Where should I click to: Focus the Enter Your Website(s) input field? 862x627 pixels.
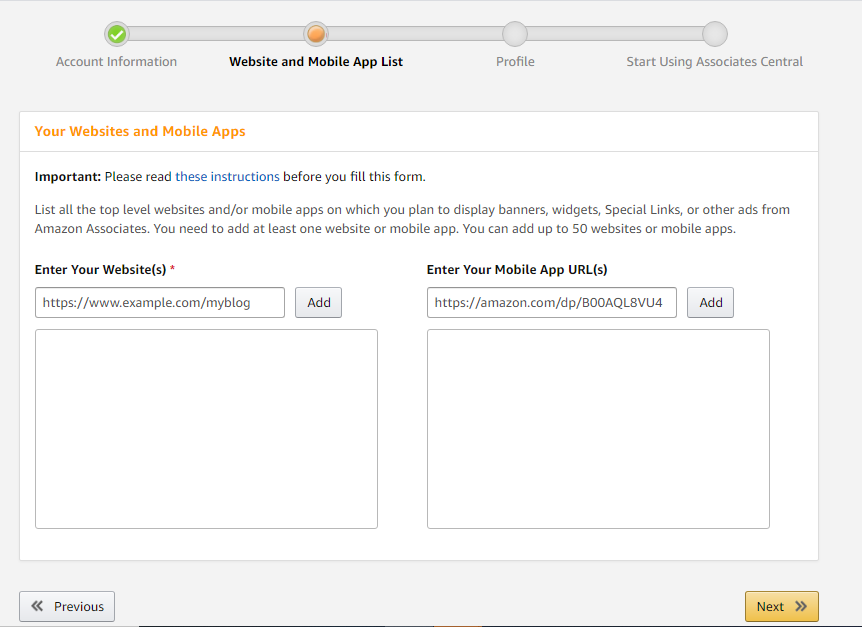point(159,302)
